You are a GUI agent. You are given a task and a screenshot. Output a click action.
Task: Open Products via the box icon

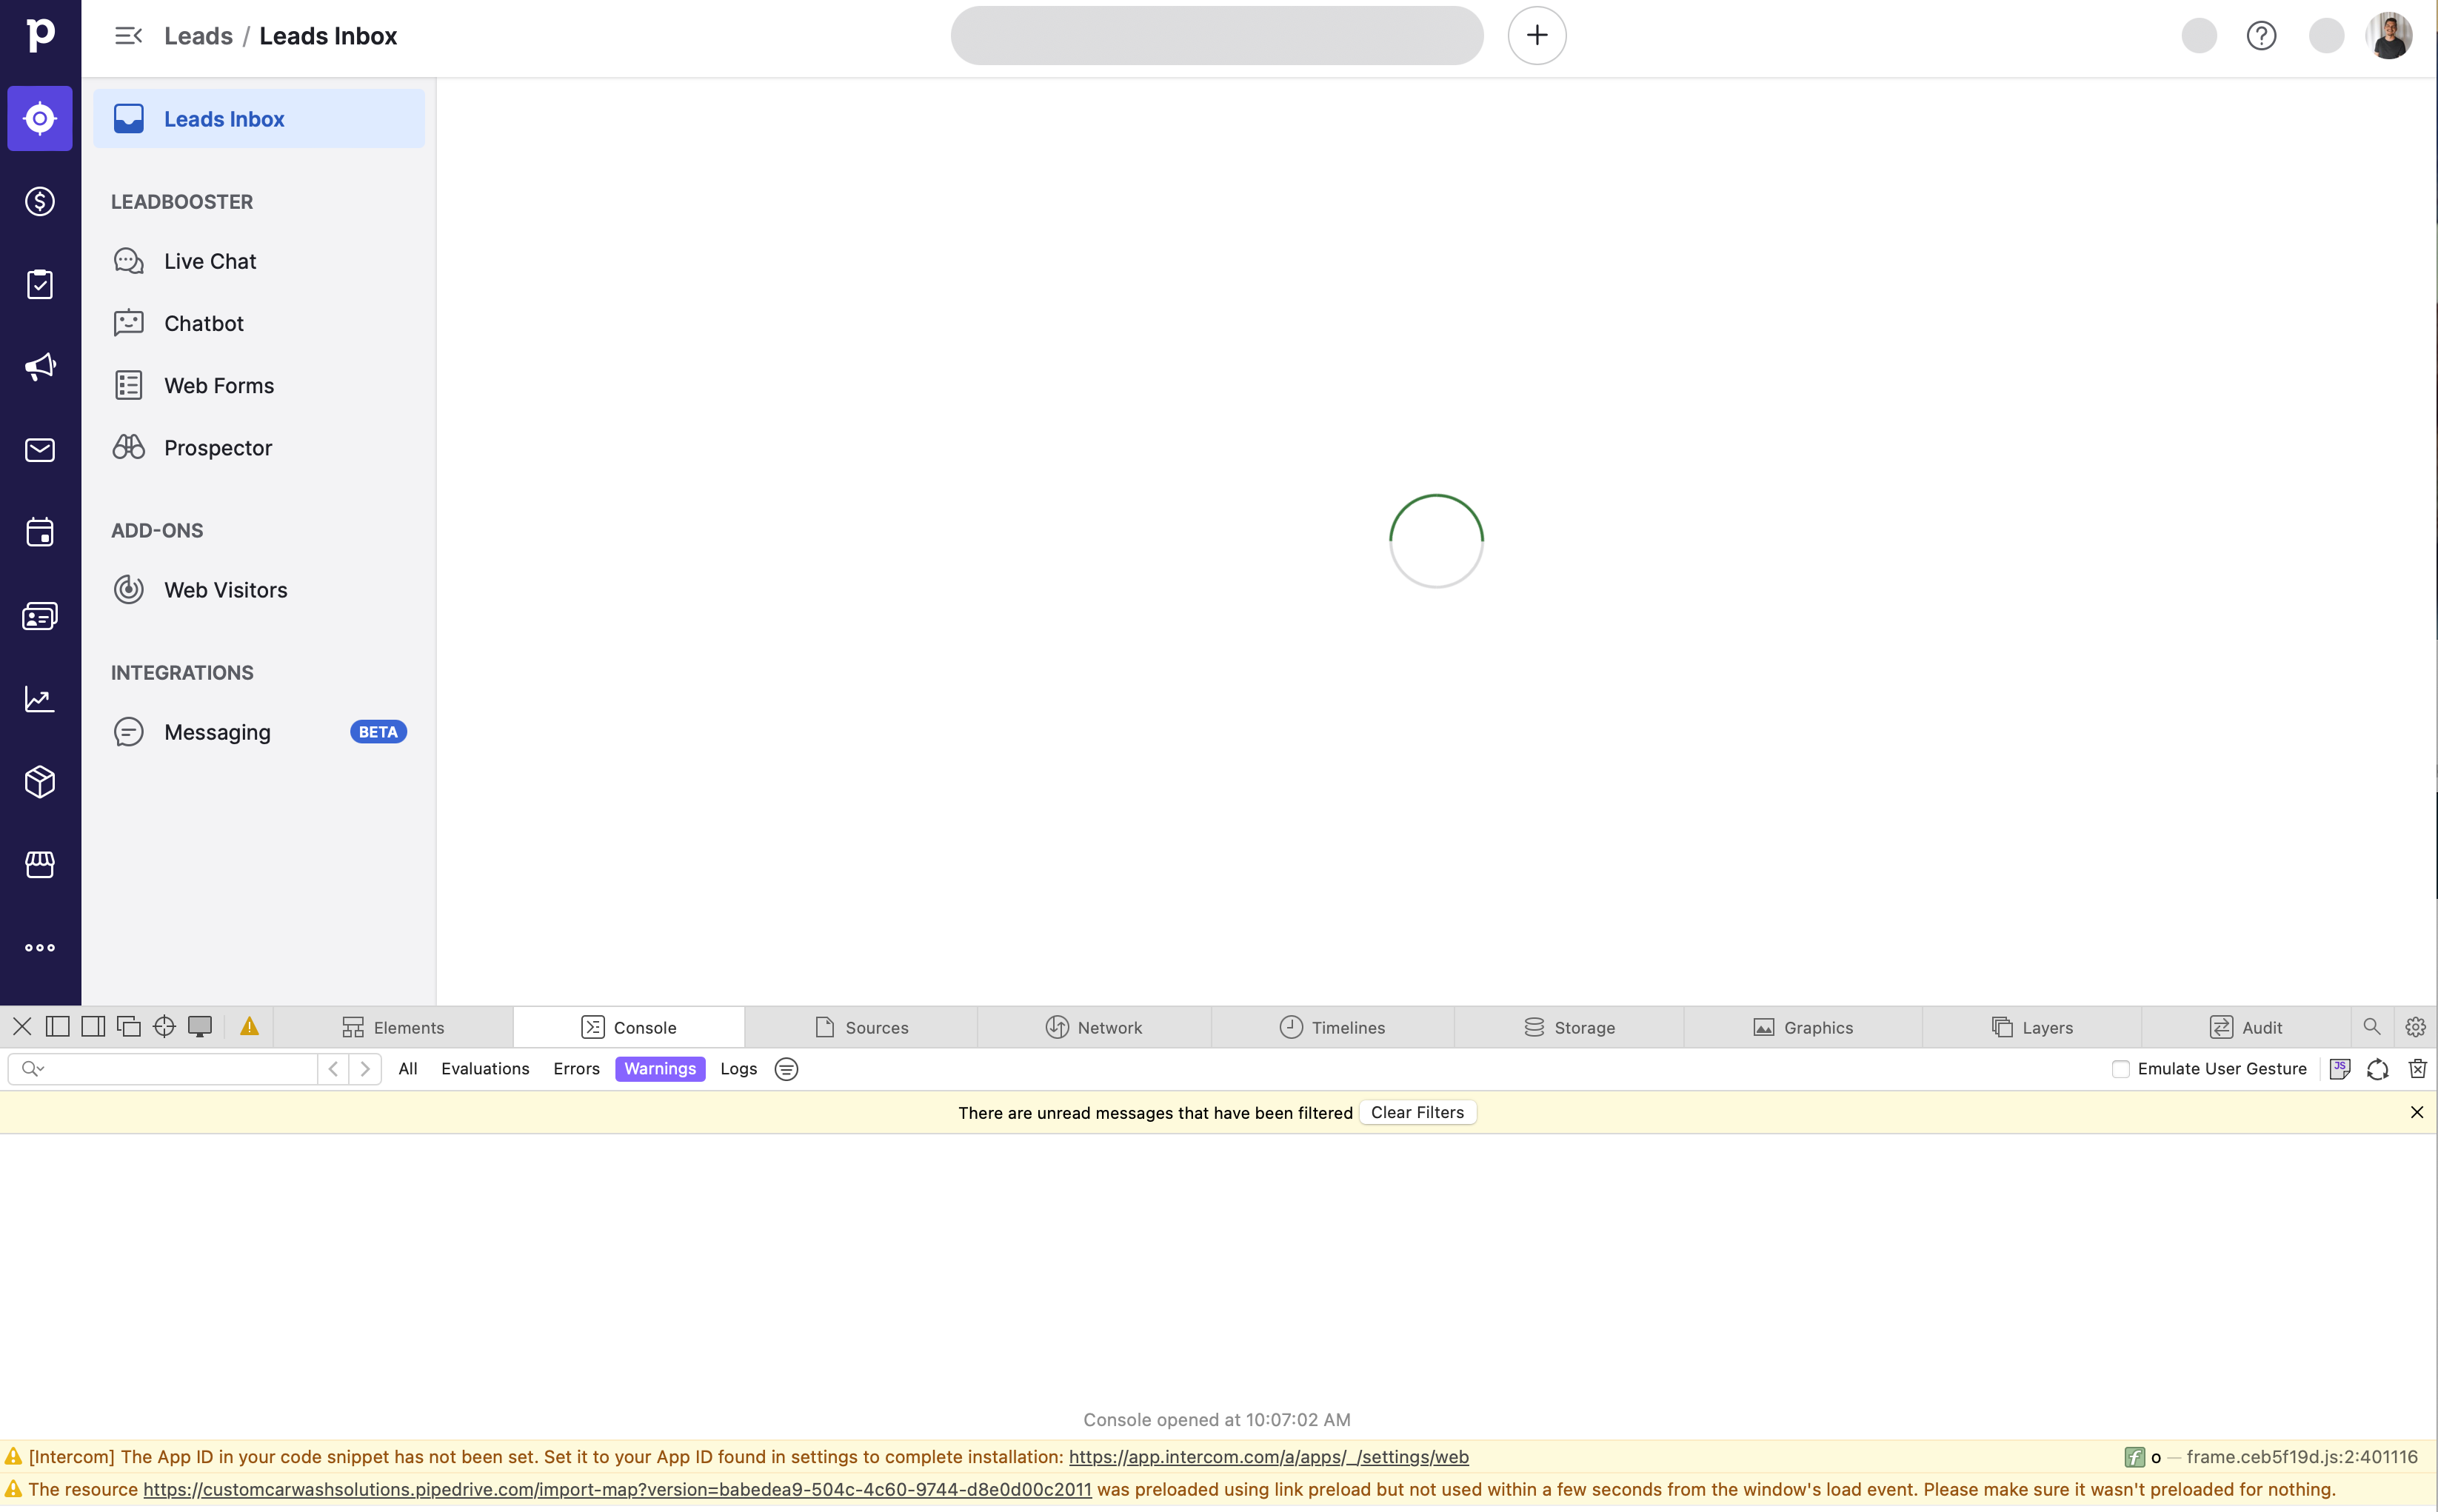[40, 781]
